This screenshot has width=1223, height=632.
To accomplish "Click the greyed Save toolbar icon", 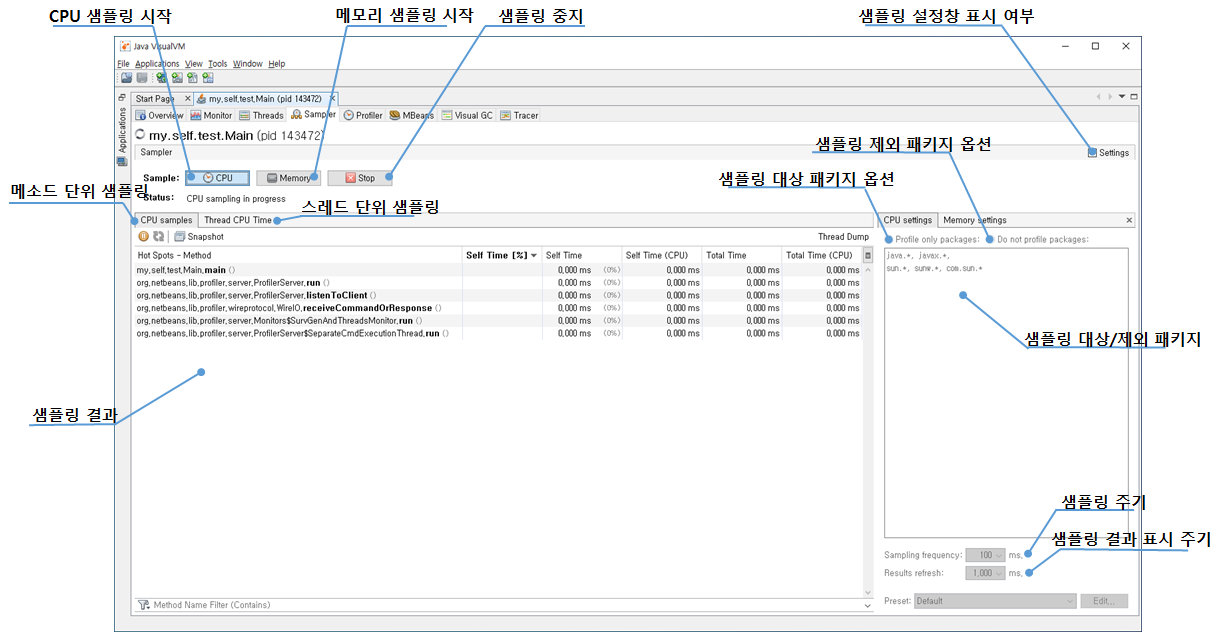I will click(142, 78).
